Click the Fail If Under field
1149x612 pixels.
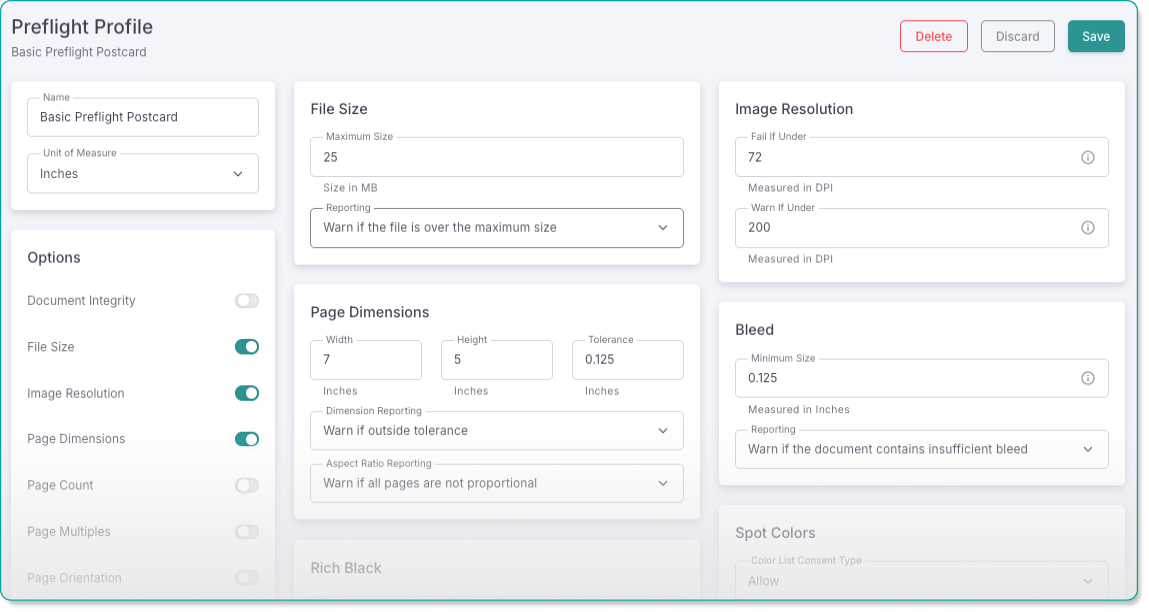[922, 157]
